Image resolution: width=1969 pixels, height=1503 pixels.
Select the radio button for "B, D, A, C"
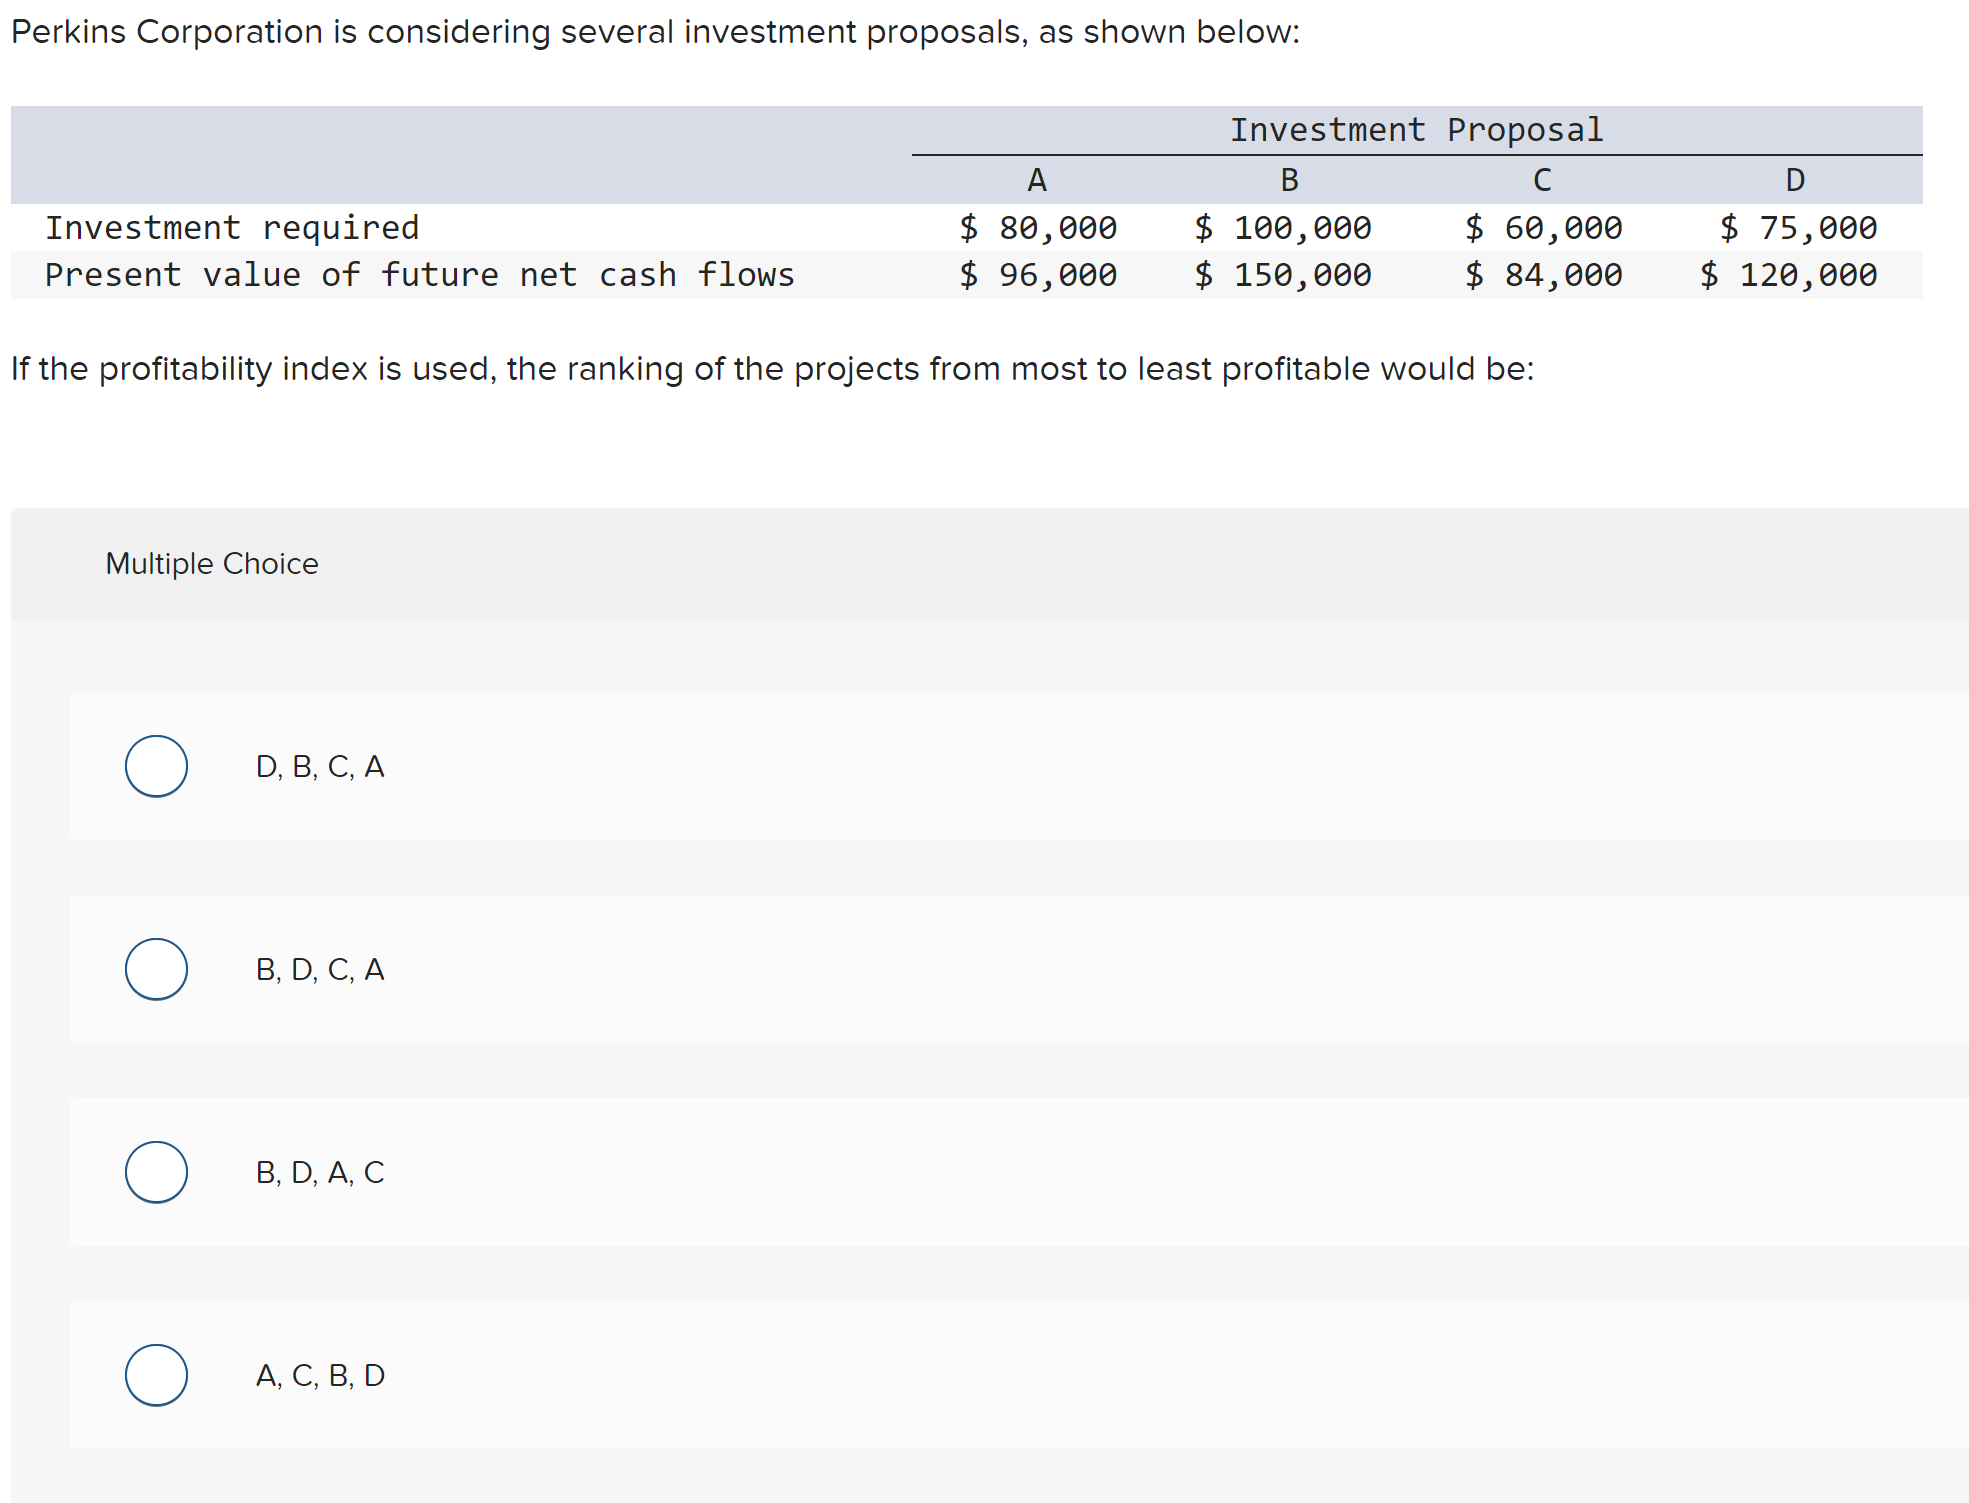(156, 1172)
